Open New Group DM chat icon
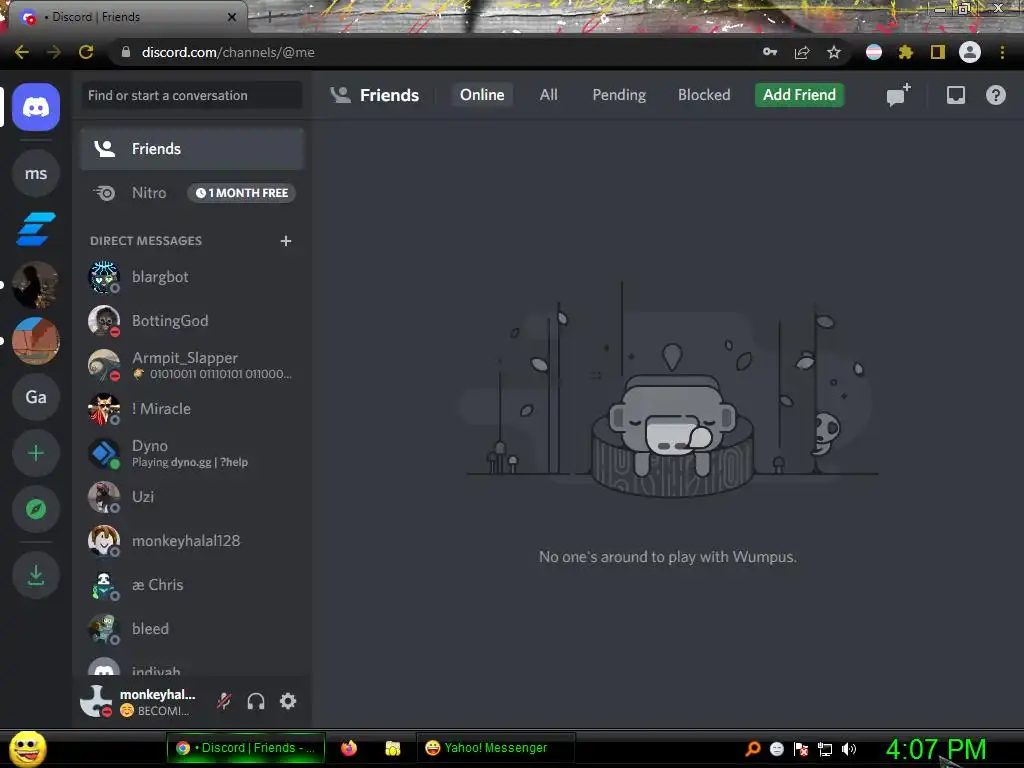This screenshot has height=768, width=1024. point(898,95)
